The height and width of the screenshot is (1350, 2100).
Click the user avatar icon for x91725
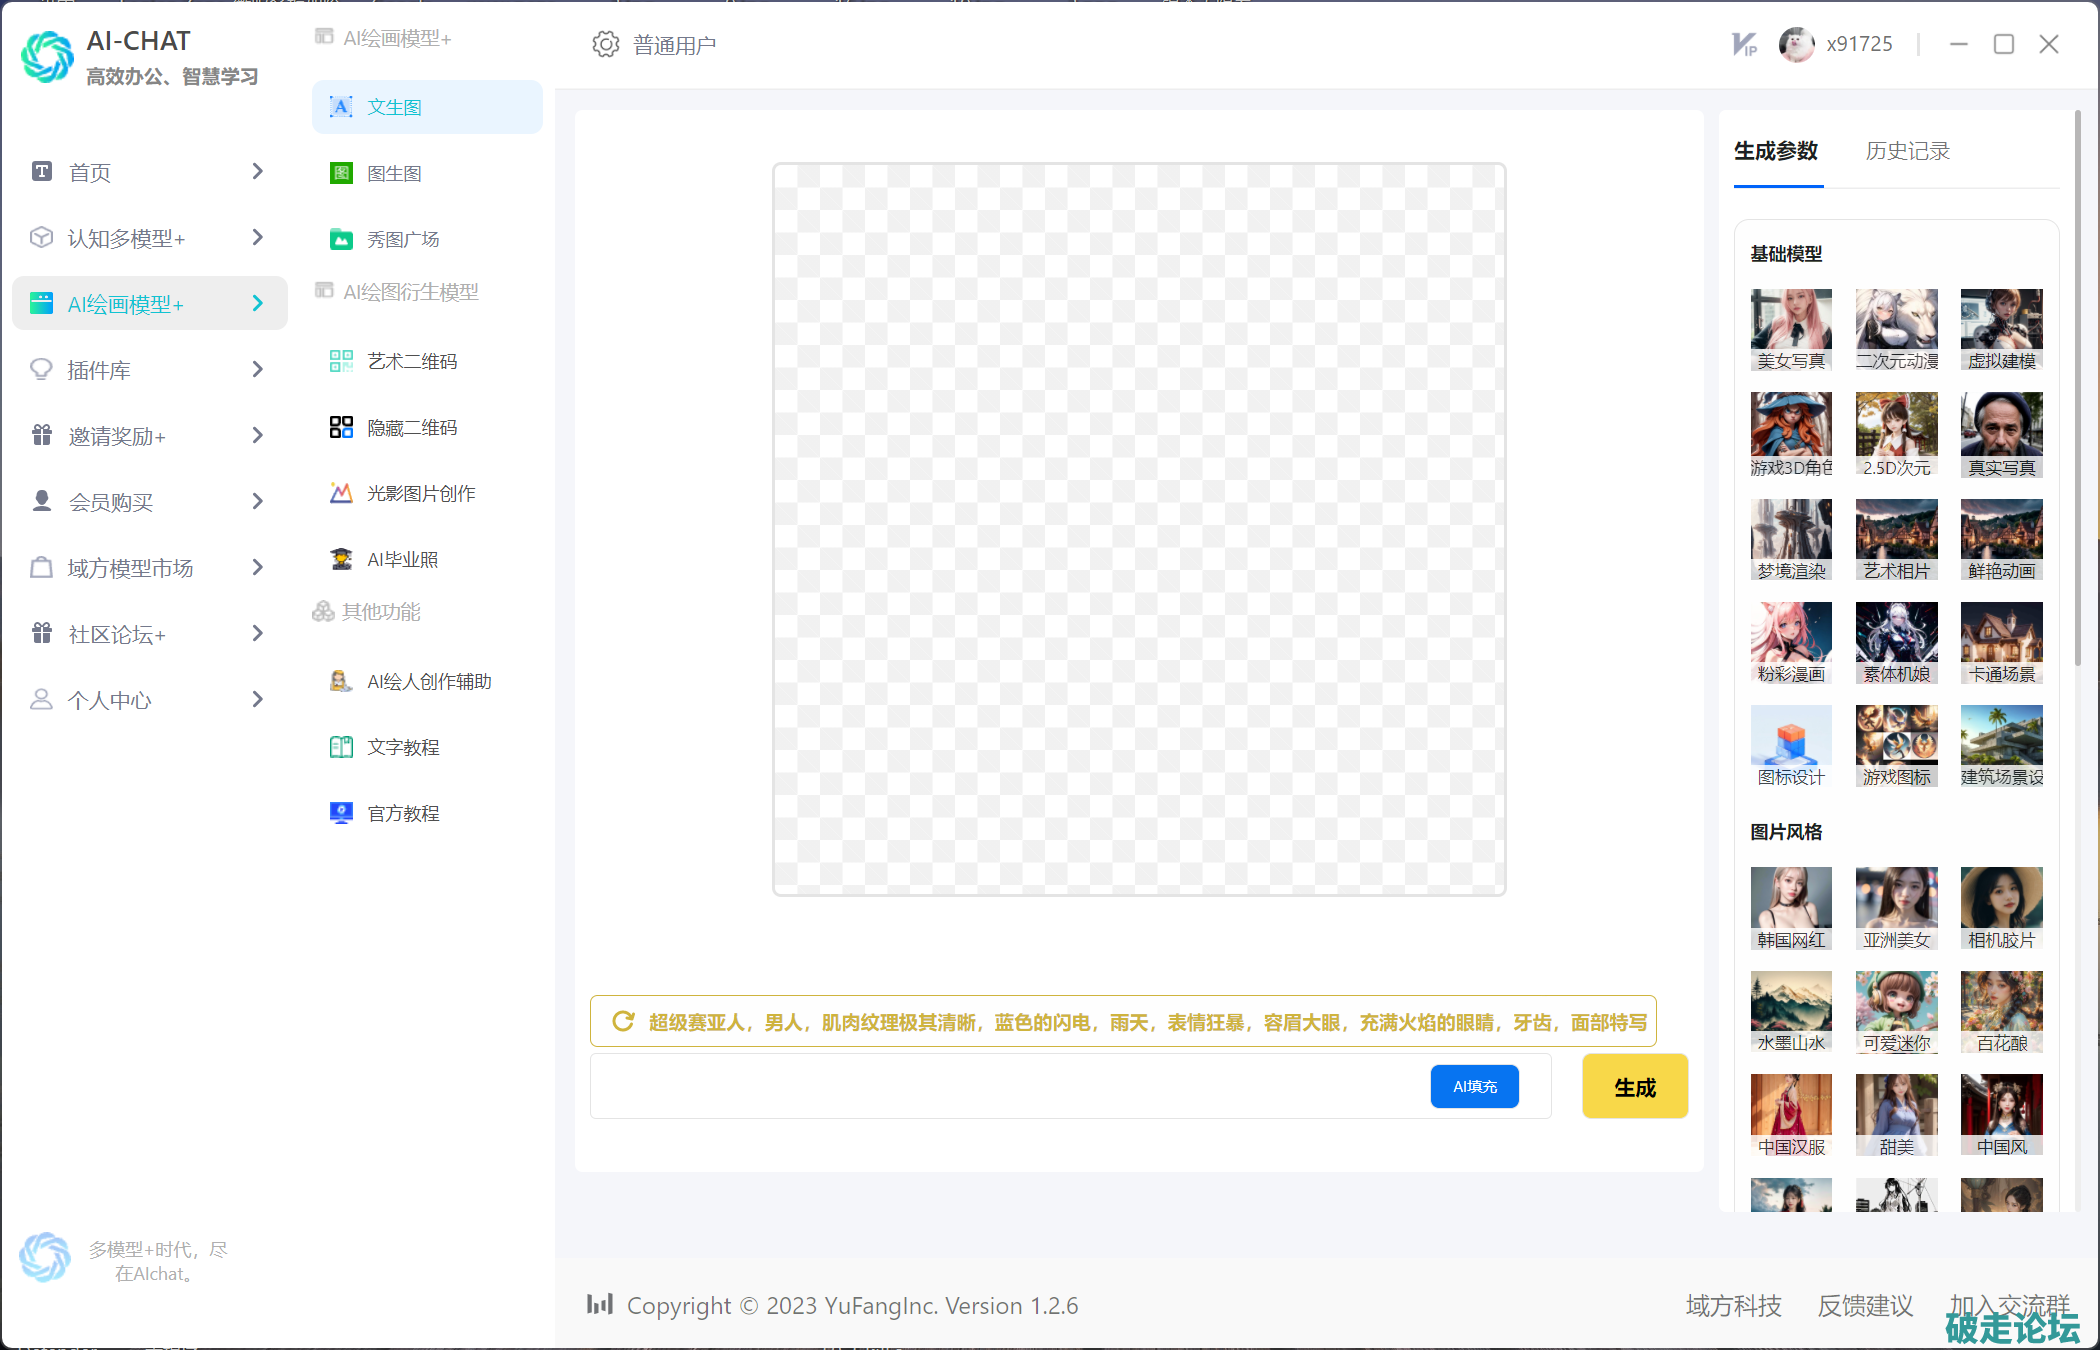[x=1796, y=44]
